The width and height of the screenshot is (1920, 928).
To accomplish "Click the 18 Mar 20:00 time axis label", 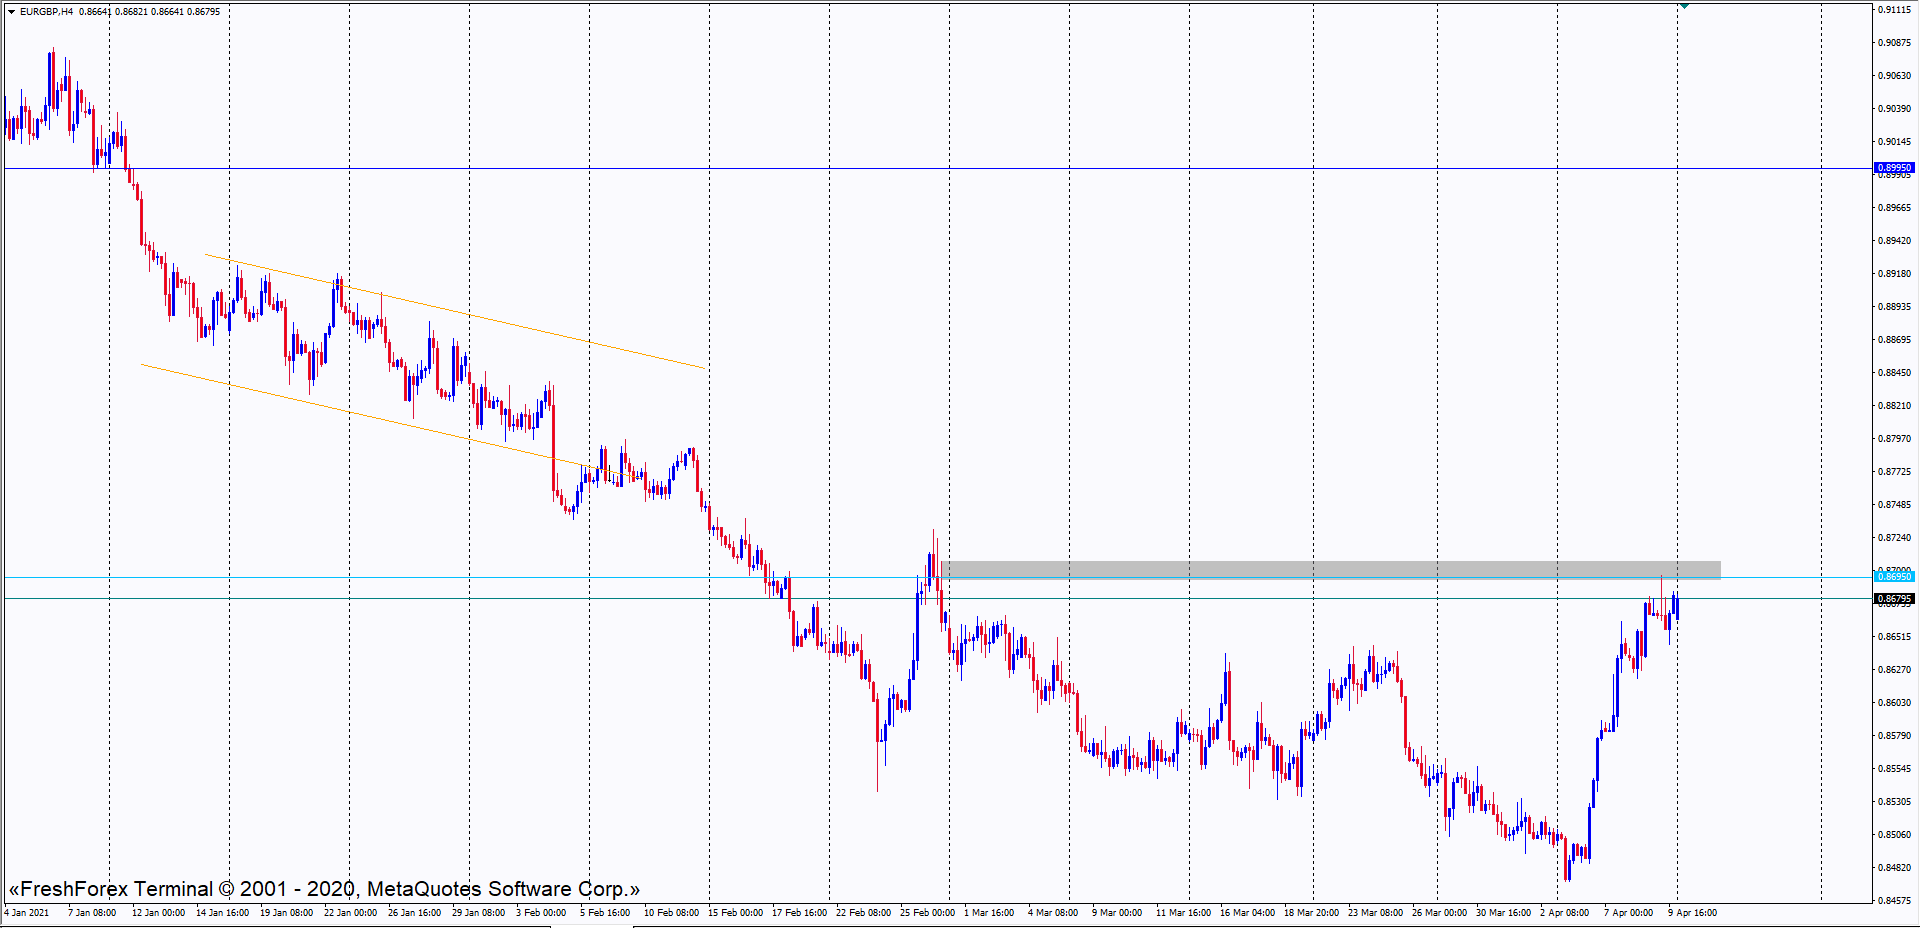I will click(1311, 913).
